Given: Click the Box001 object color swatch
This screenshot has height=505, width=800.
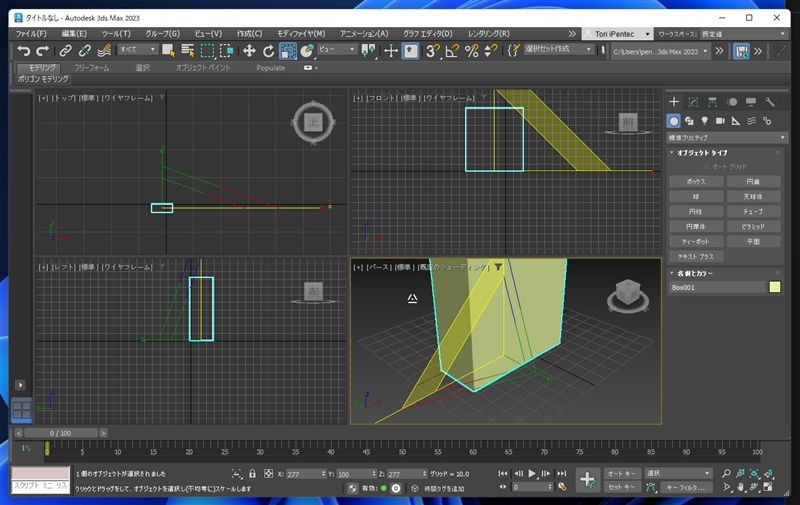Looking at the screenshot, I should coord(774,287).
